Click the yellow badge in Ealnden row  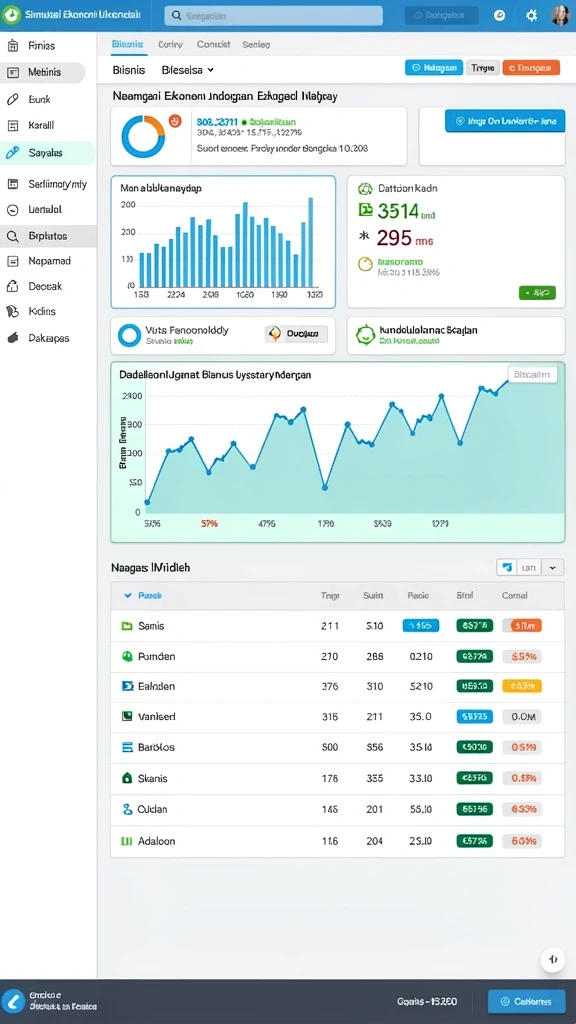pyautogui.click(x=522, y=686)
